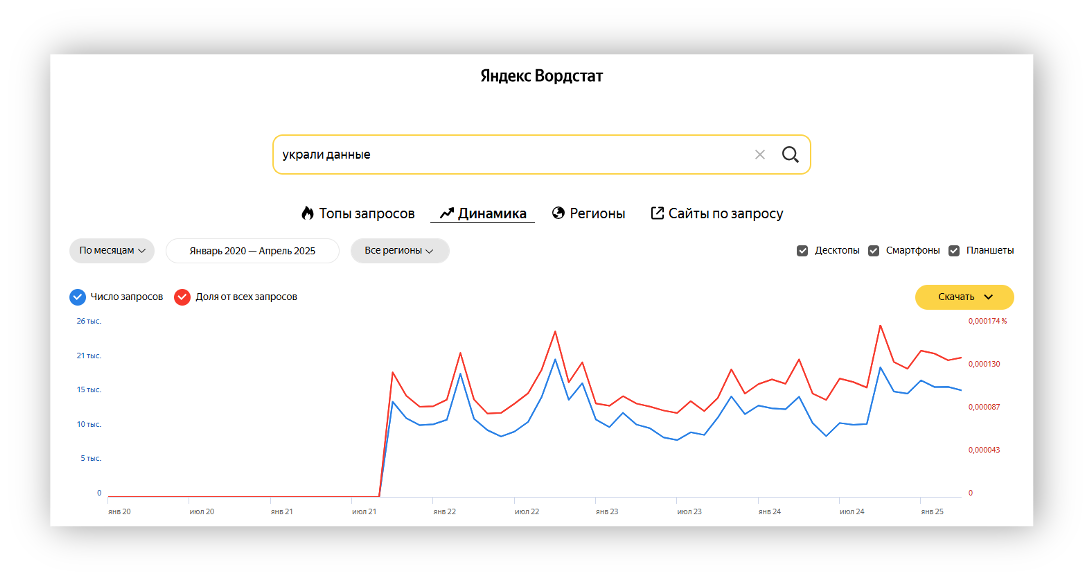Image resolution: width=1092 pixels, height=581 pixels.
Task: Click the 0,000043 axis label
Action: click(984, 450)
